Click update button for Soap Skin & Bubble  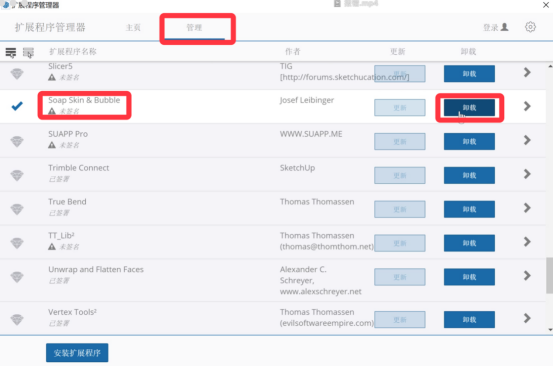pyautogui.click(x=400, y=108)
